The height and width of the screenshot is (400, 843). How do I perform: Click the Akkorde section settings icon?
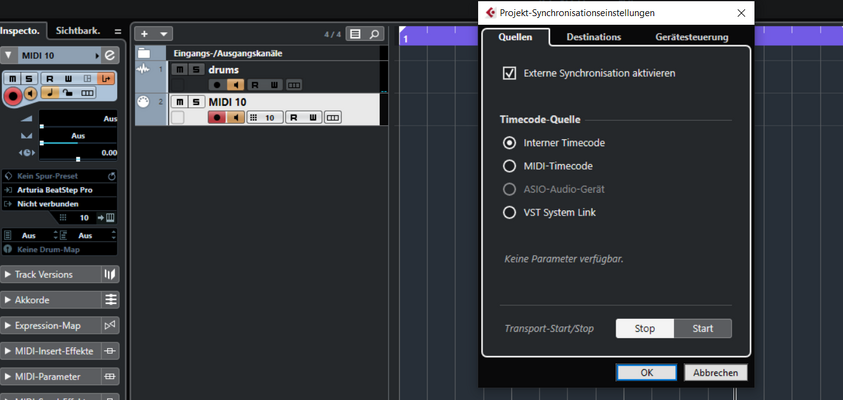coord(110,300)
